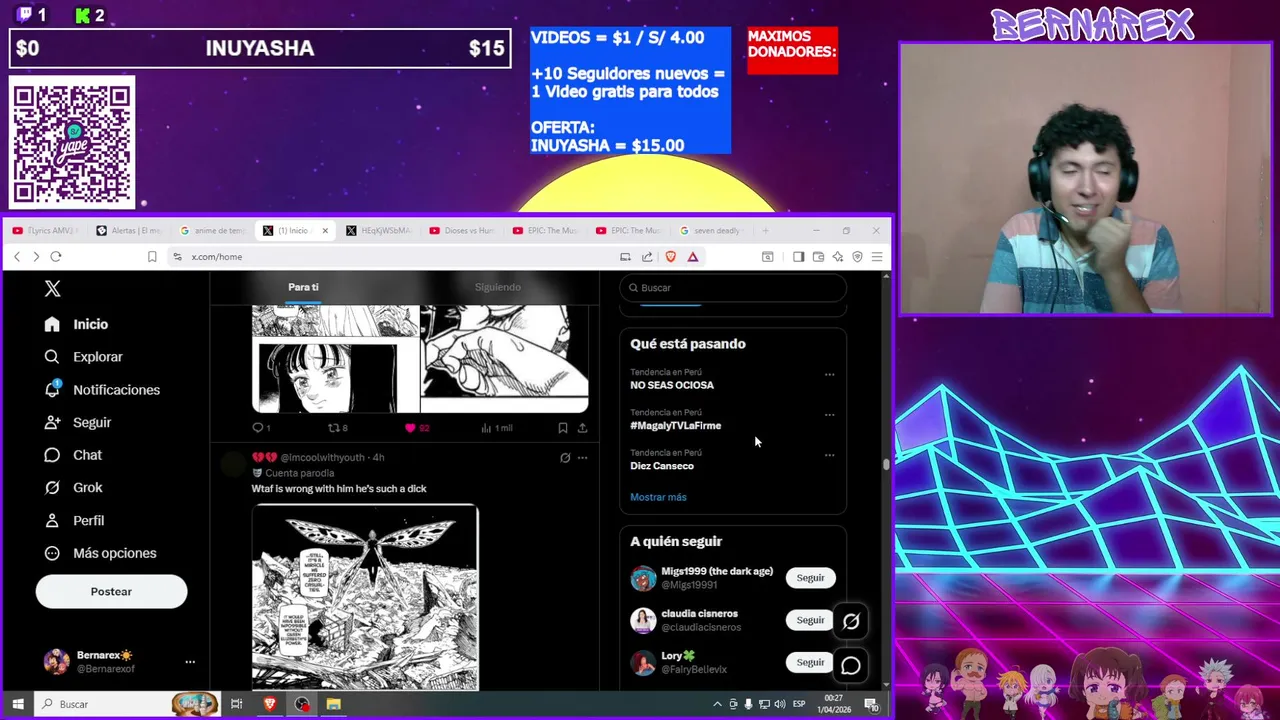Switch to seven deadly Google tab
1280x720 pixels.
pyautogui.click(x=712, y=231)
